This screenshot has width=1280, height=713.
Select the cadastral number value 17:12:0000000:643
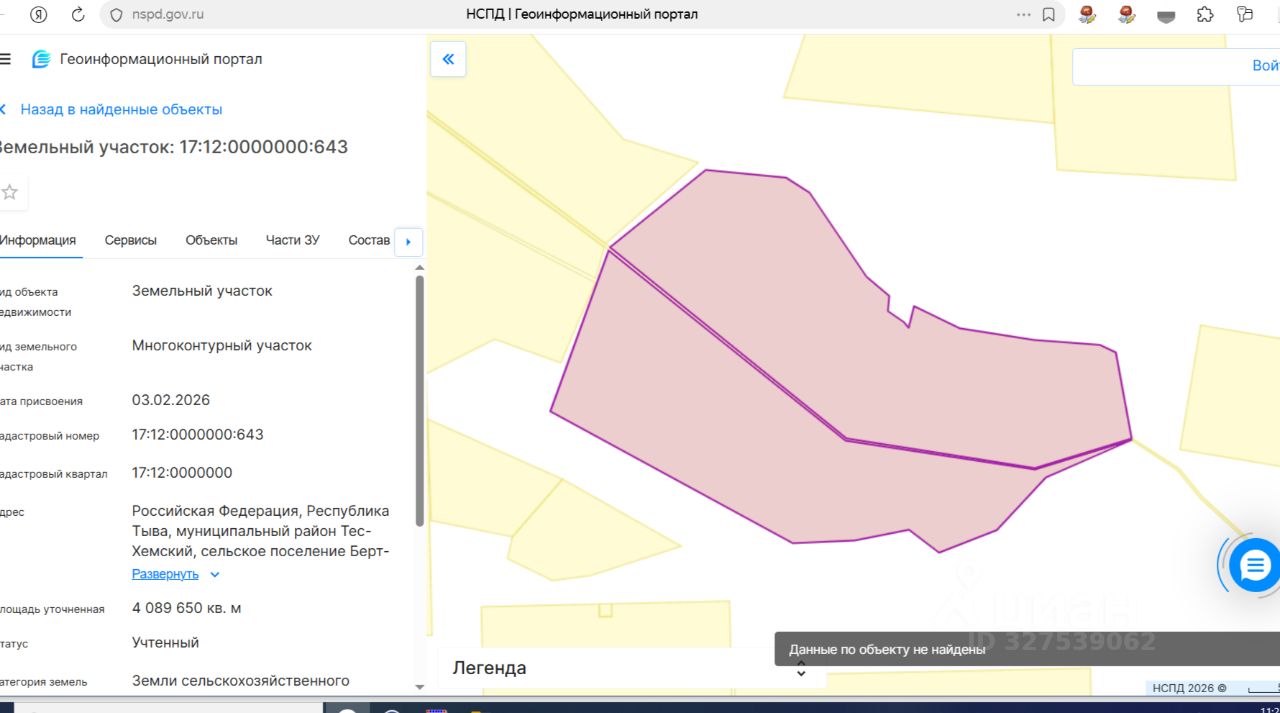[198, 435]
